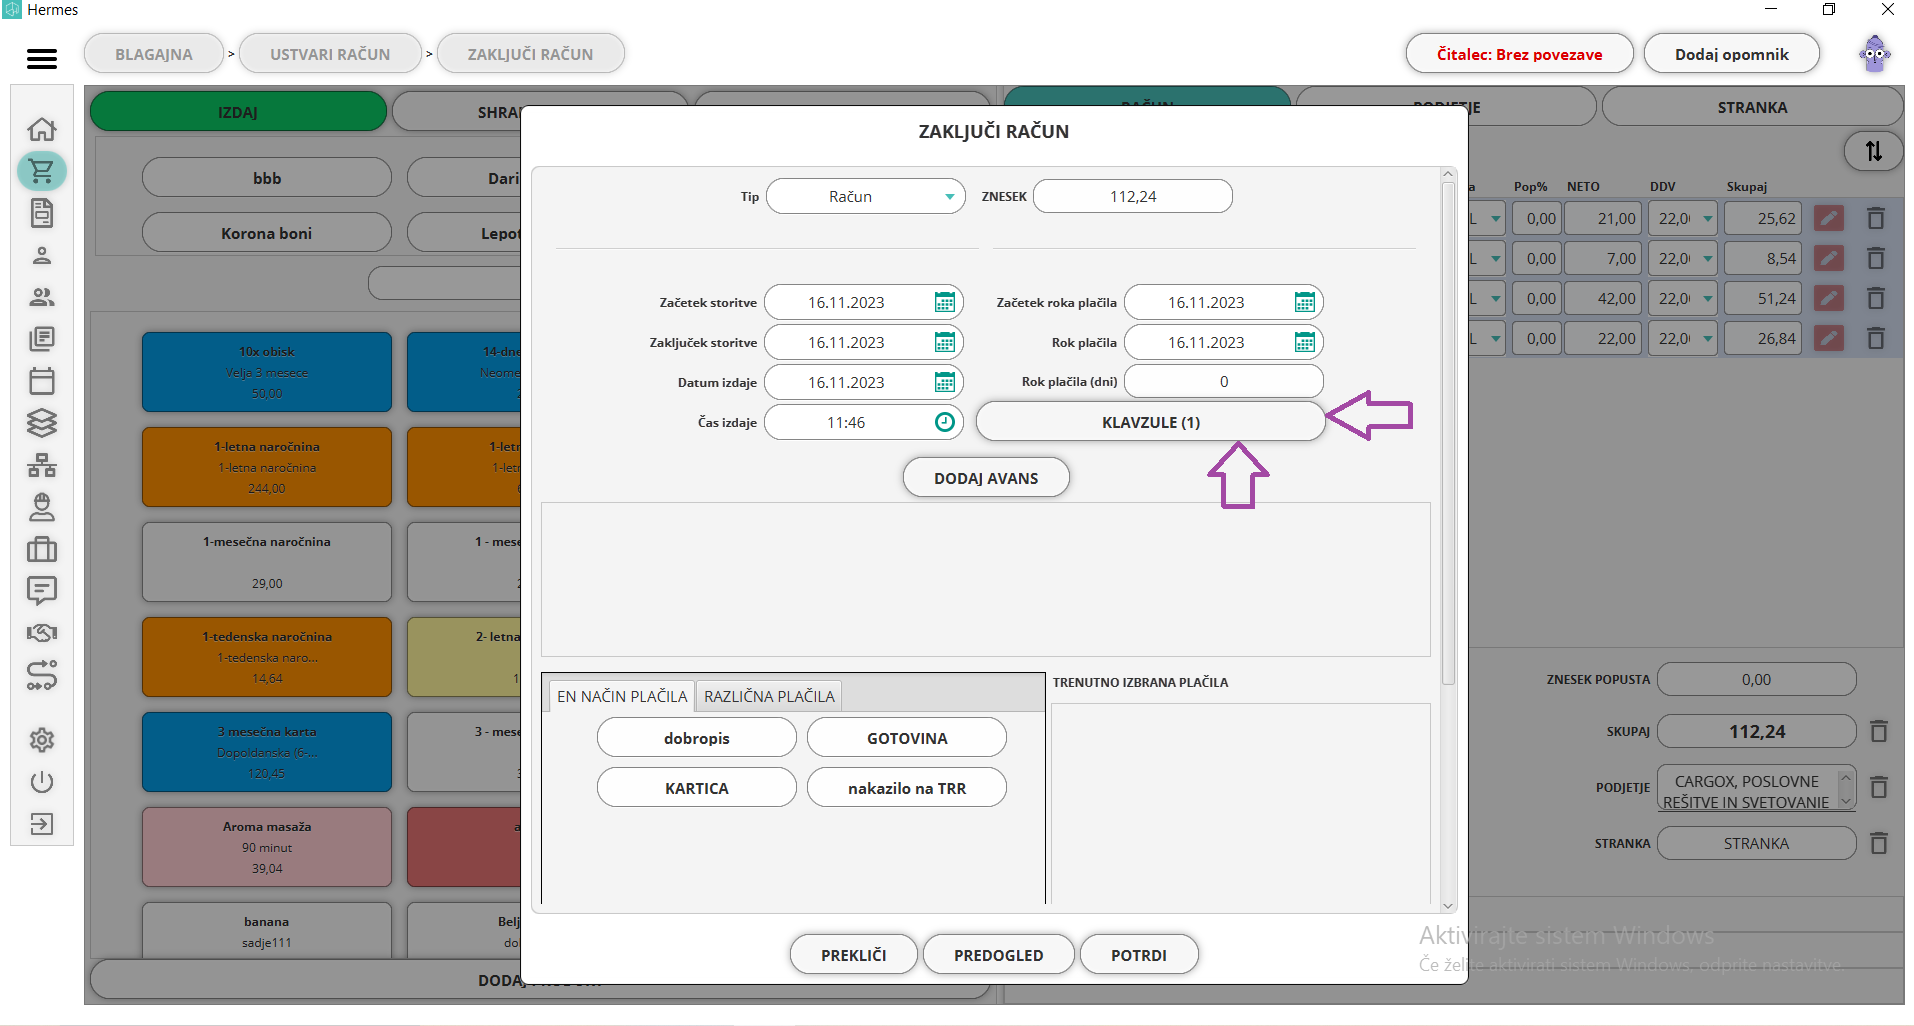Clear SKUPAJ with trash icon
Screen dimensions: 1914x1026
[1879, 732]
